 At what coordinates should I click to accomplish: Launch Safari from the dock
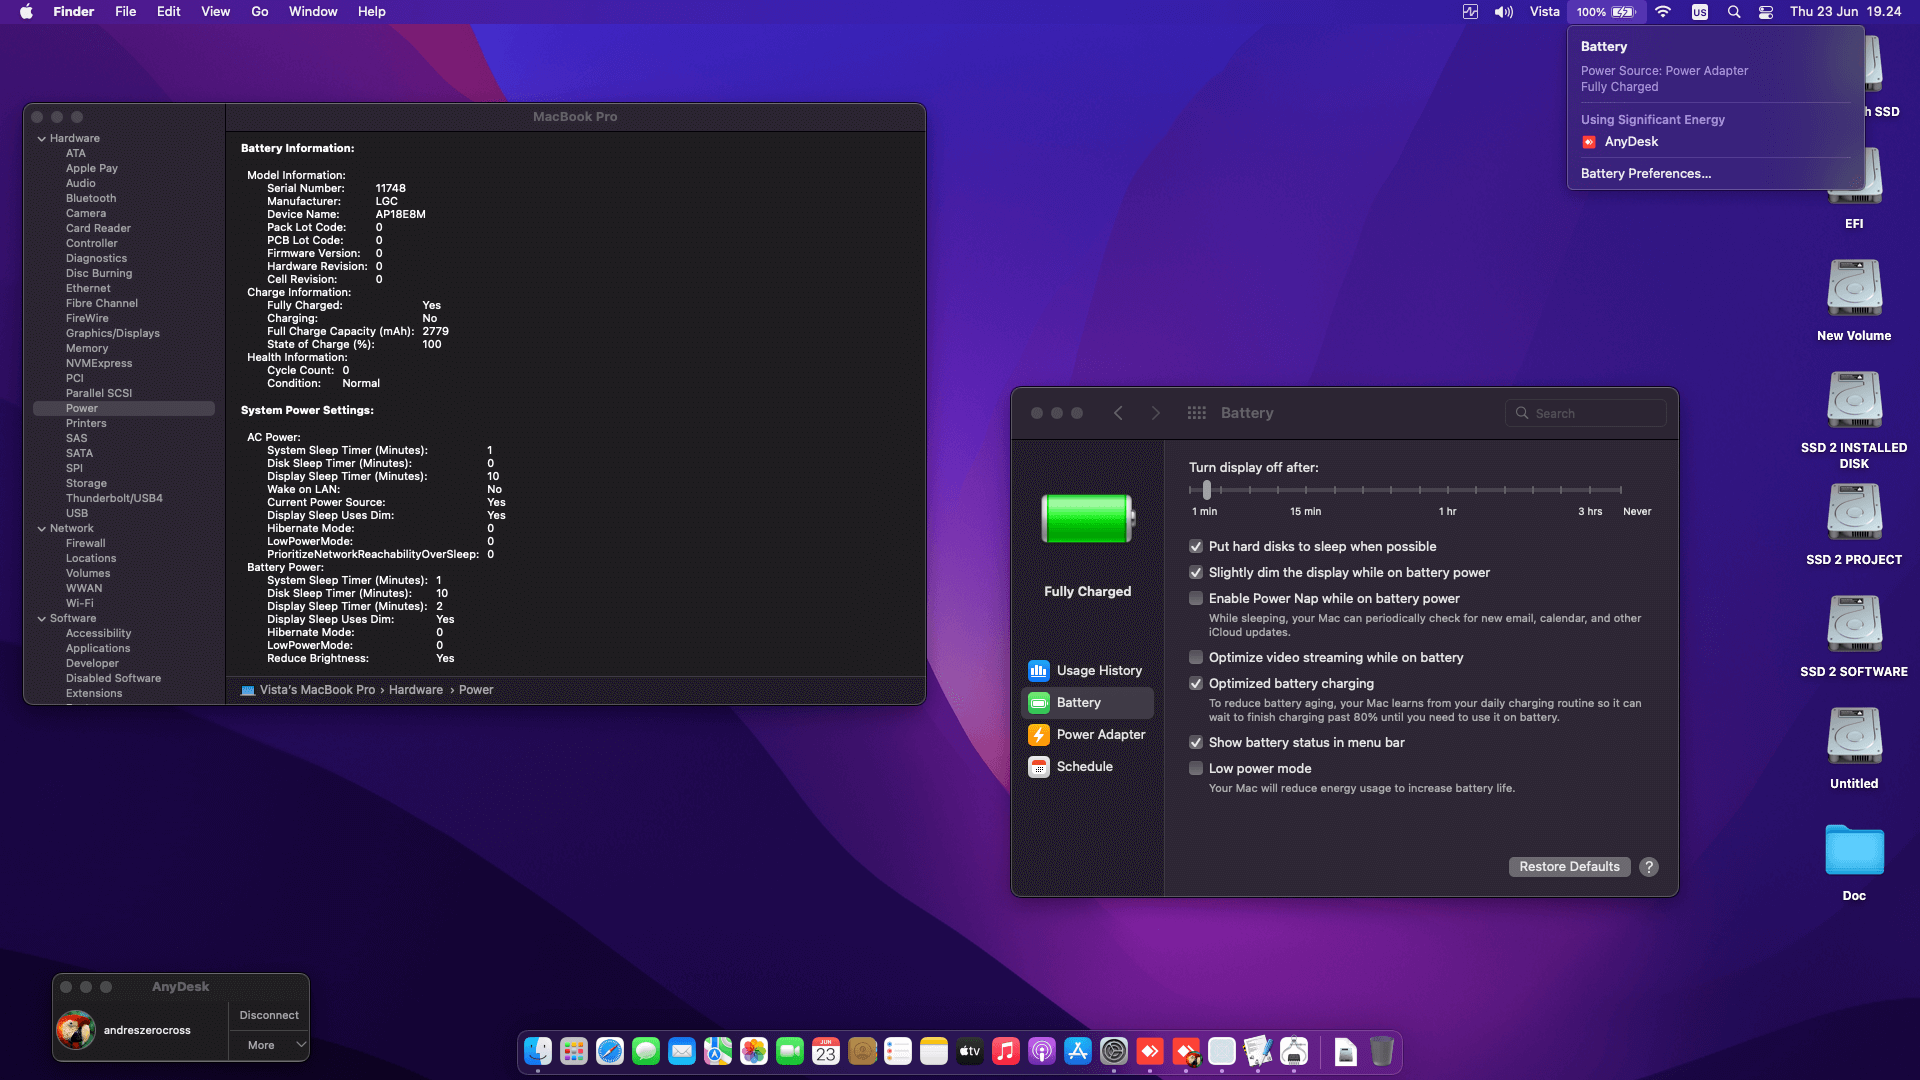point(610,1051)
